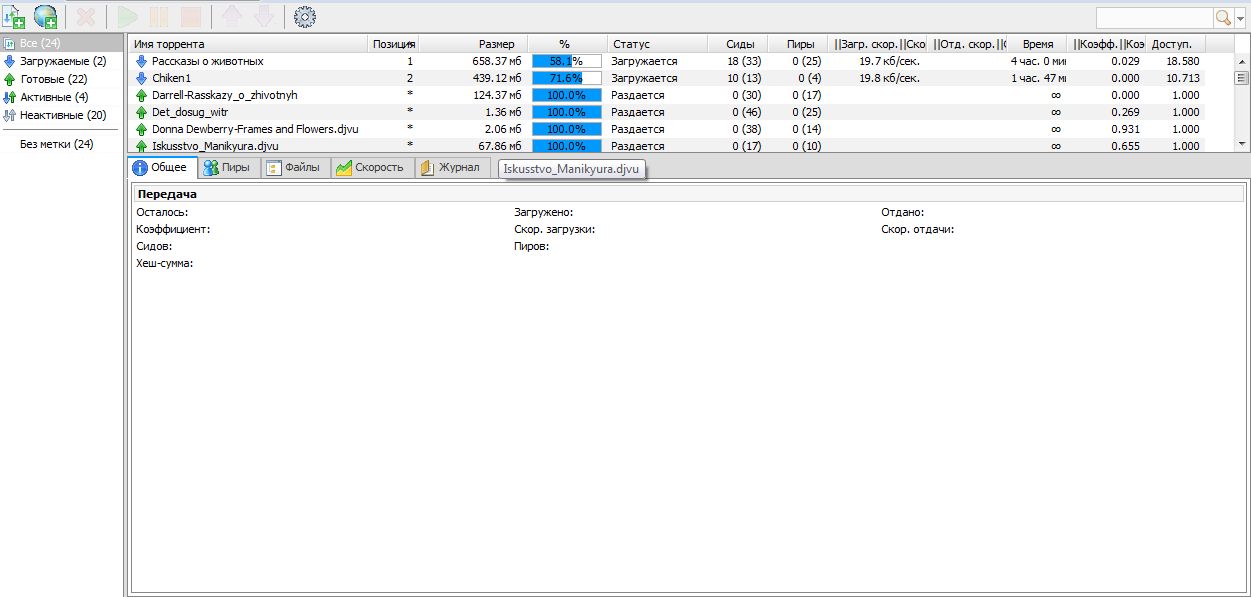Screen dimensions: 1251x597
Task: Click the Add Torrent from URL globe icon
Action: [x=45, y=17]
